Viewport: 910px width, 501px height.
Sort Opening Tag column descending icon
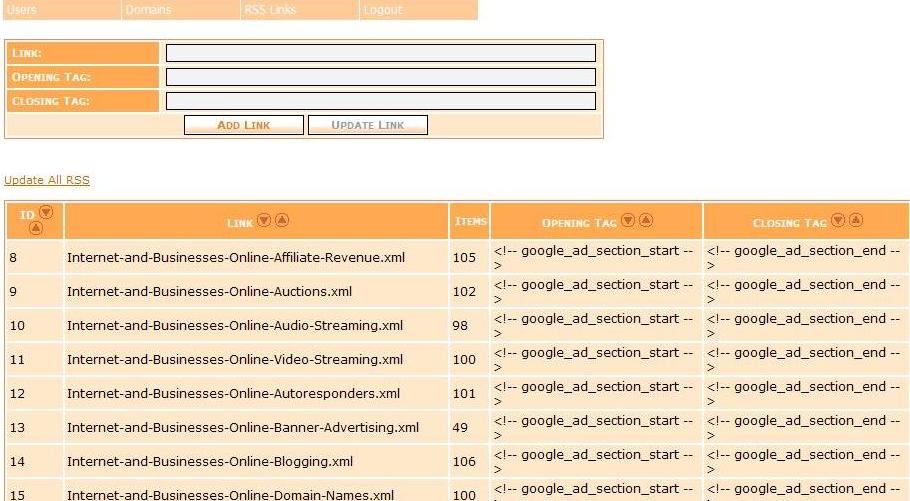coord(628,220)
